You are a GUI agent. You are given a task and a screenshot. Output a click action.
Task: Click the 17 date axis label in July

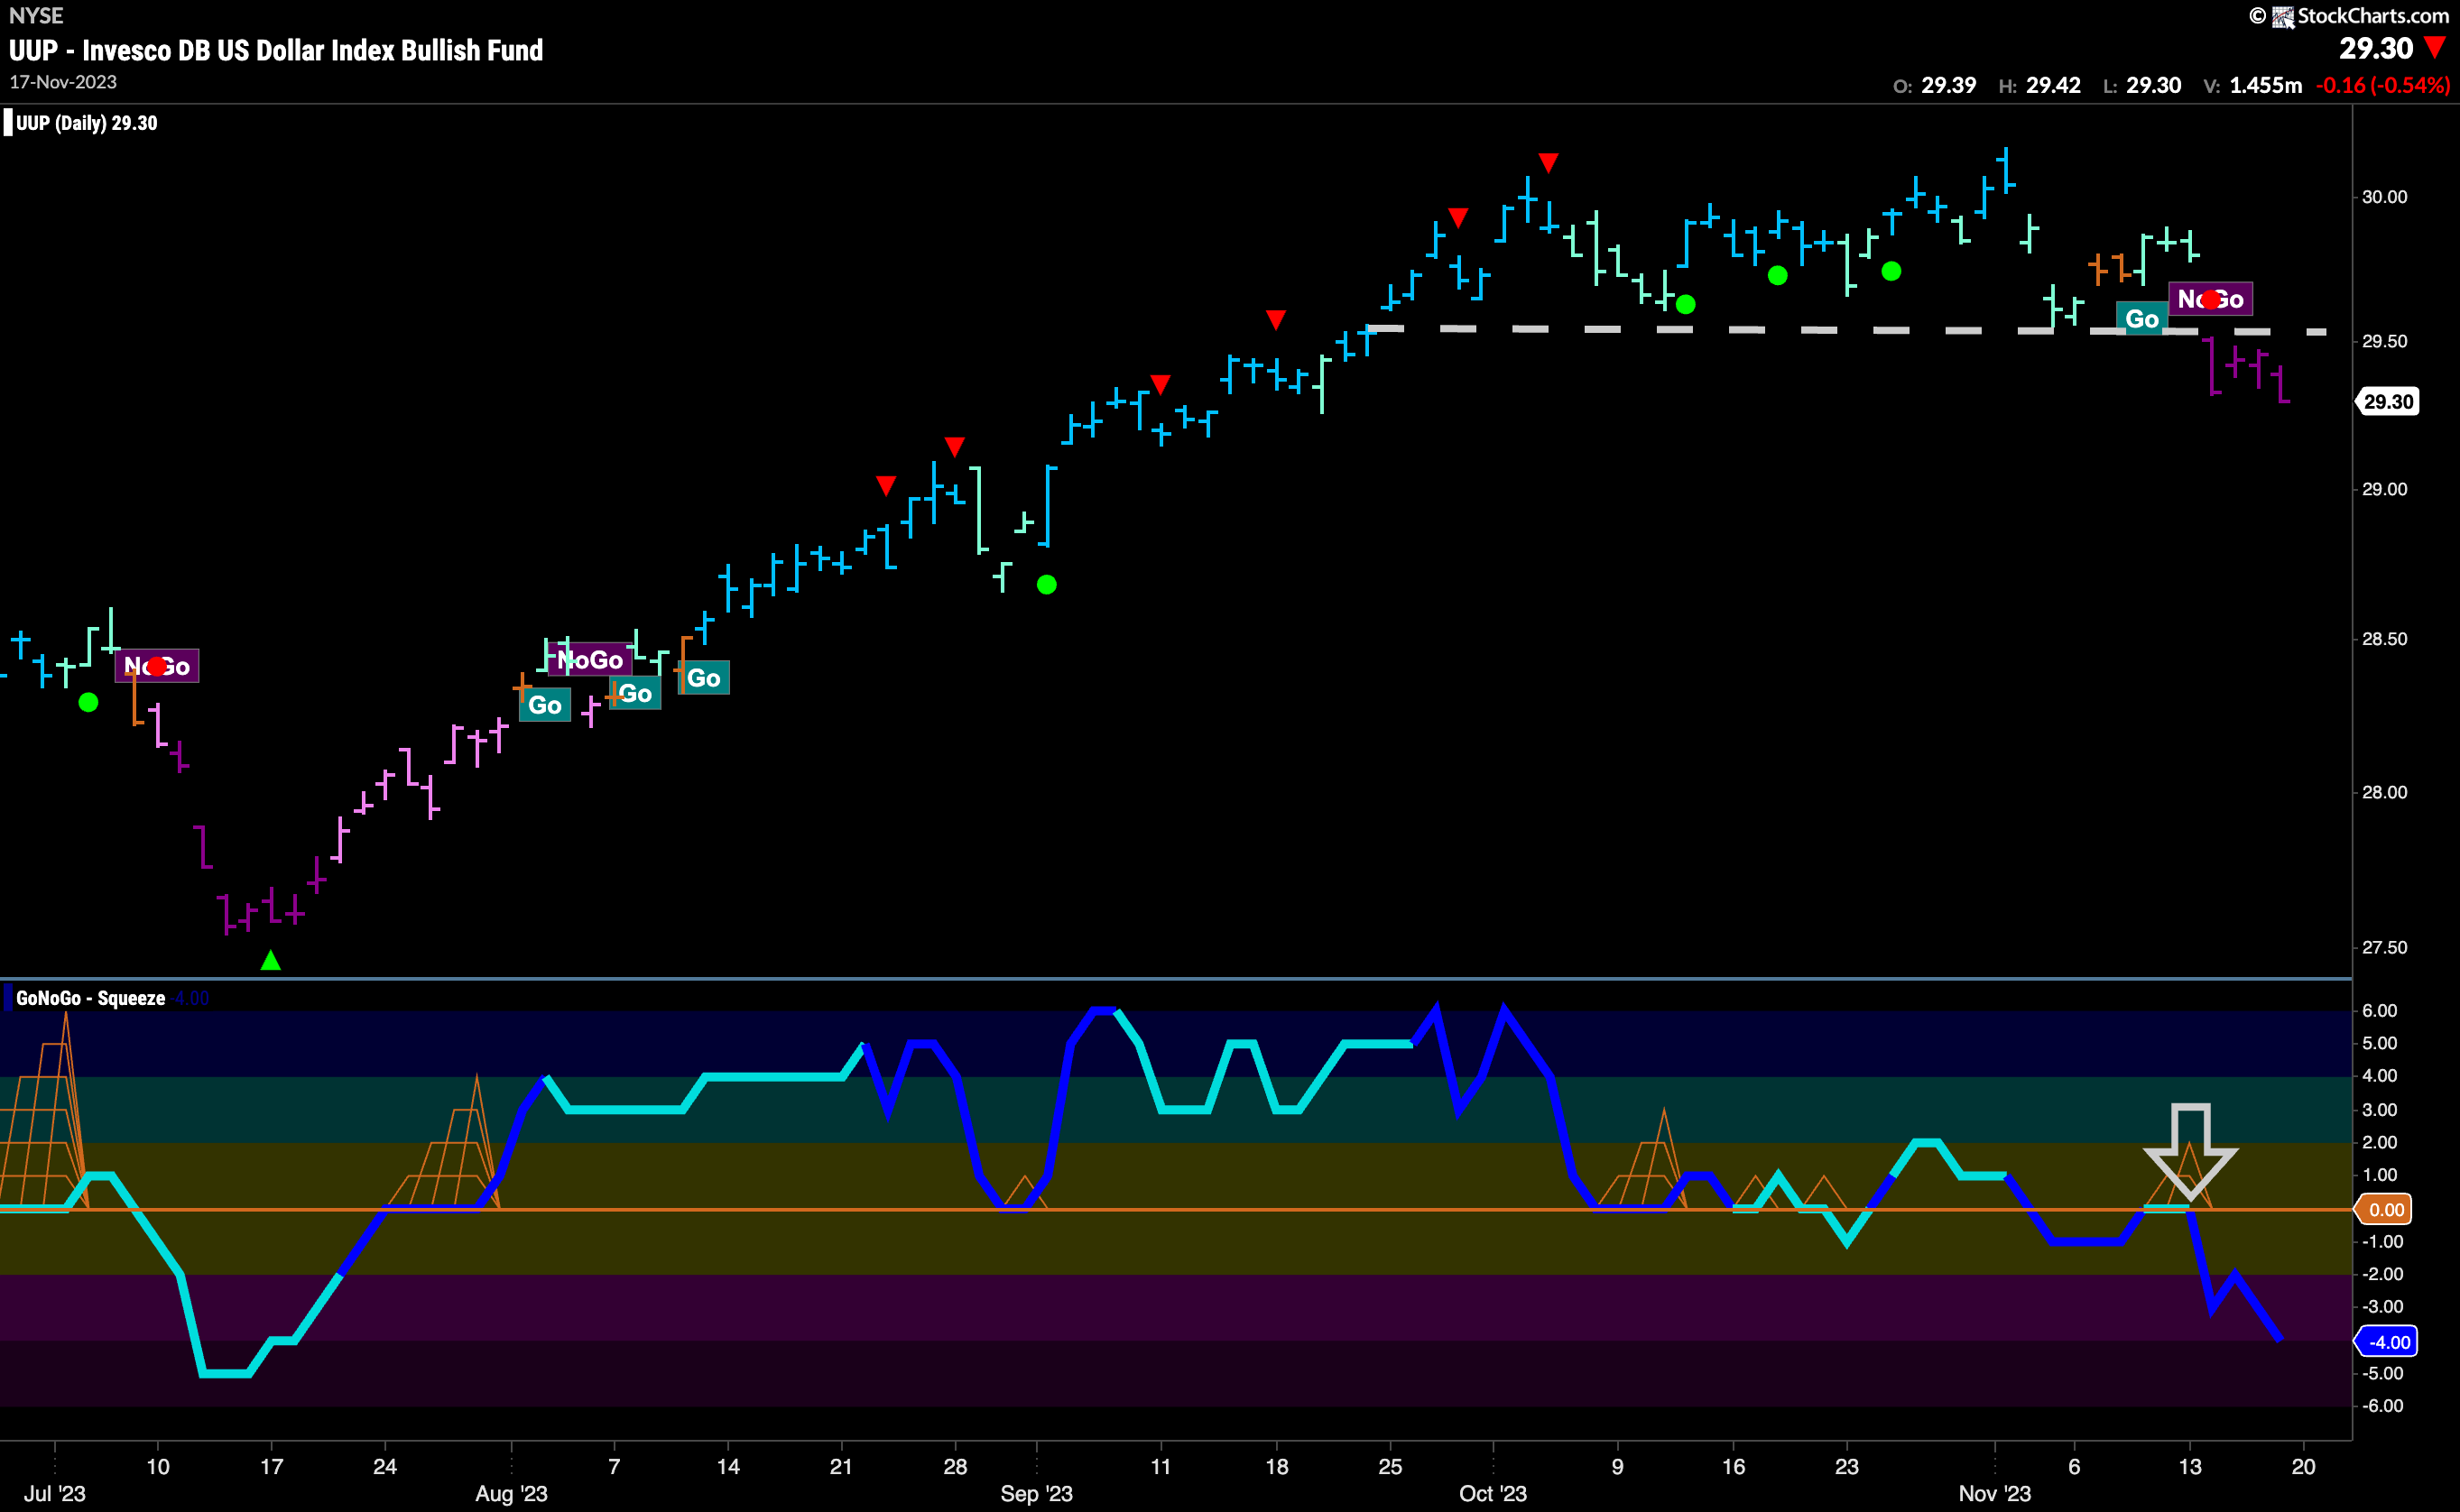(x=271, y=1467)
